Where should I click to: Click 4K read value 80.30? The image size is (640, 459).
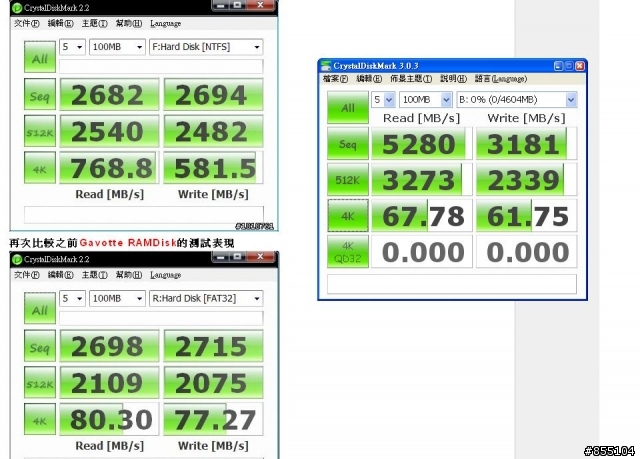[x=109, y=419]
